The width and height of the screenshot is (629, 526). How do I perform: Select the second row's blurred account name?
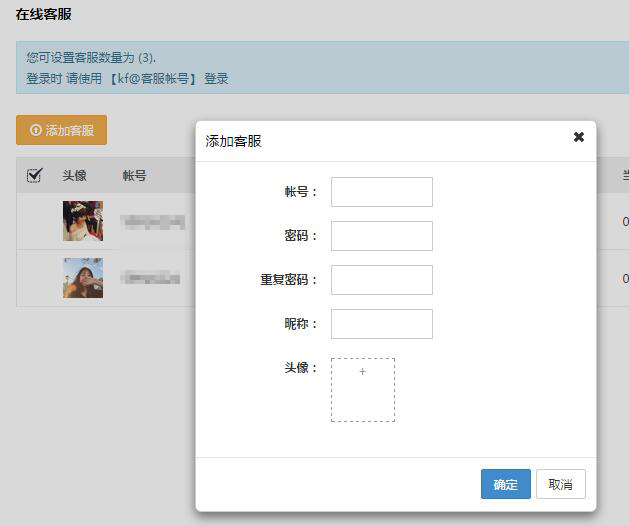click(150, 278)
